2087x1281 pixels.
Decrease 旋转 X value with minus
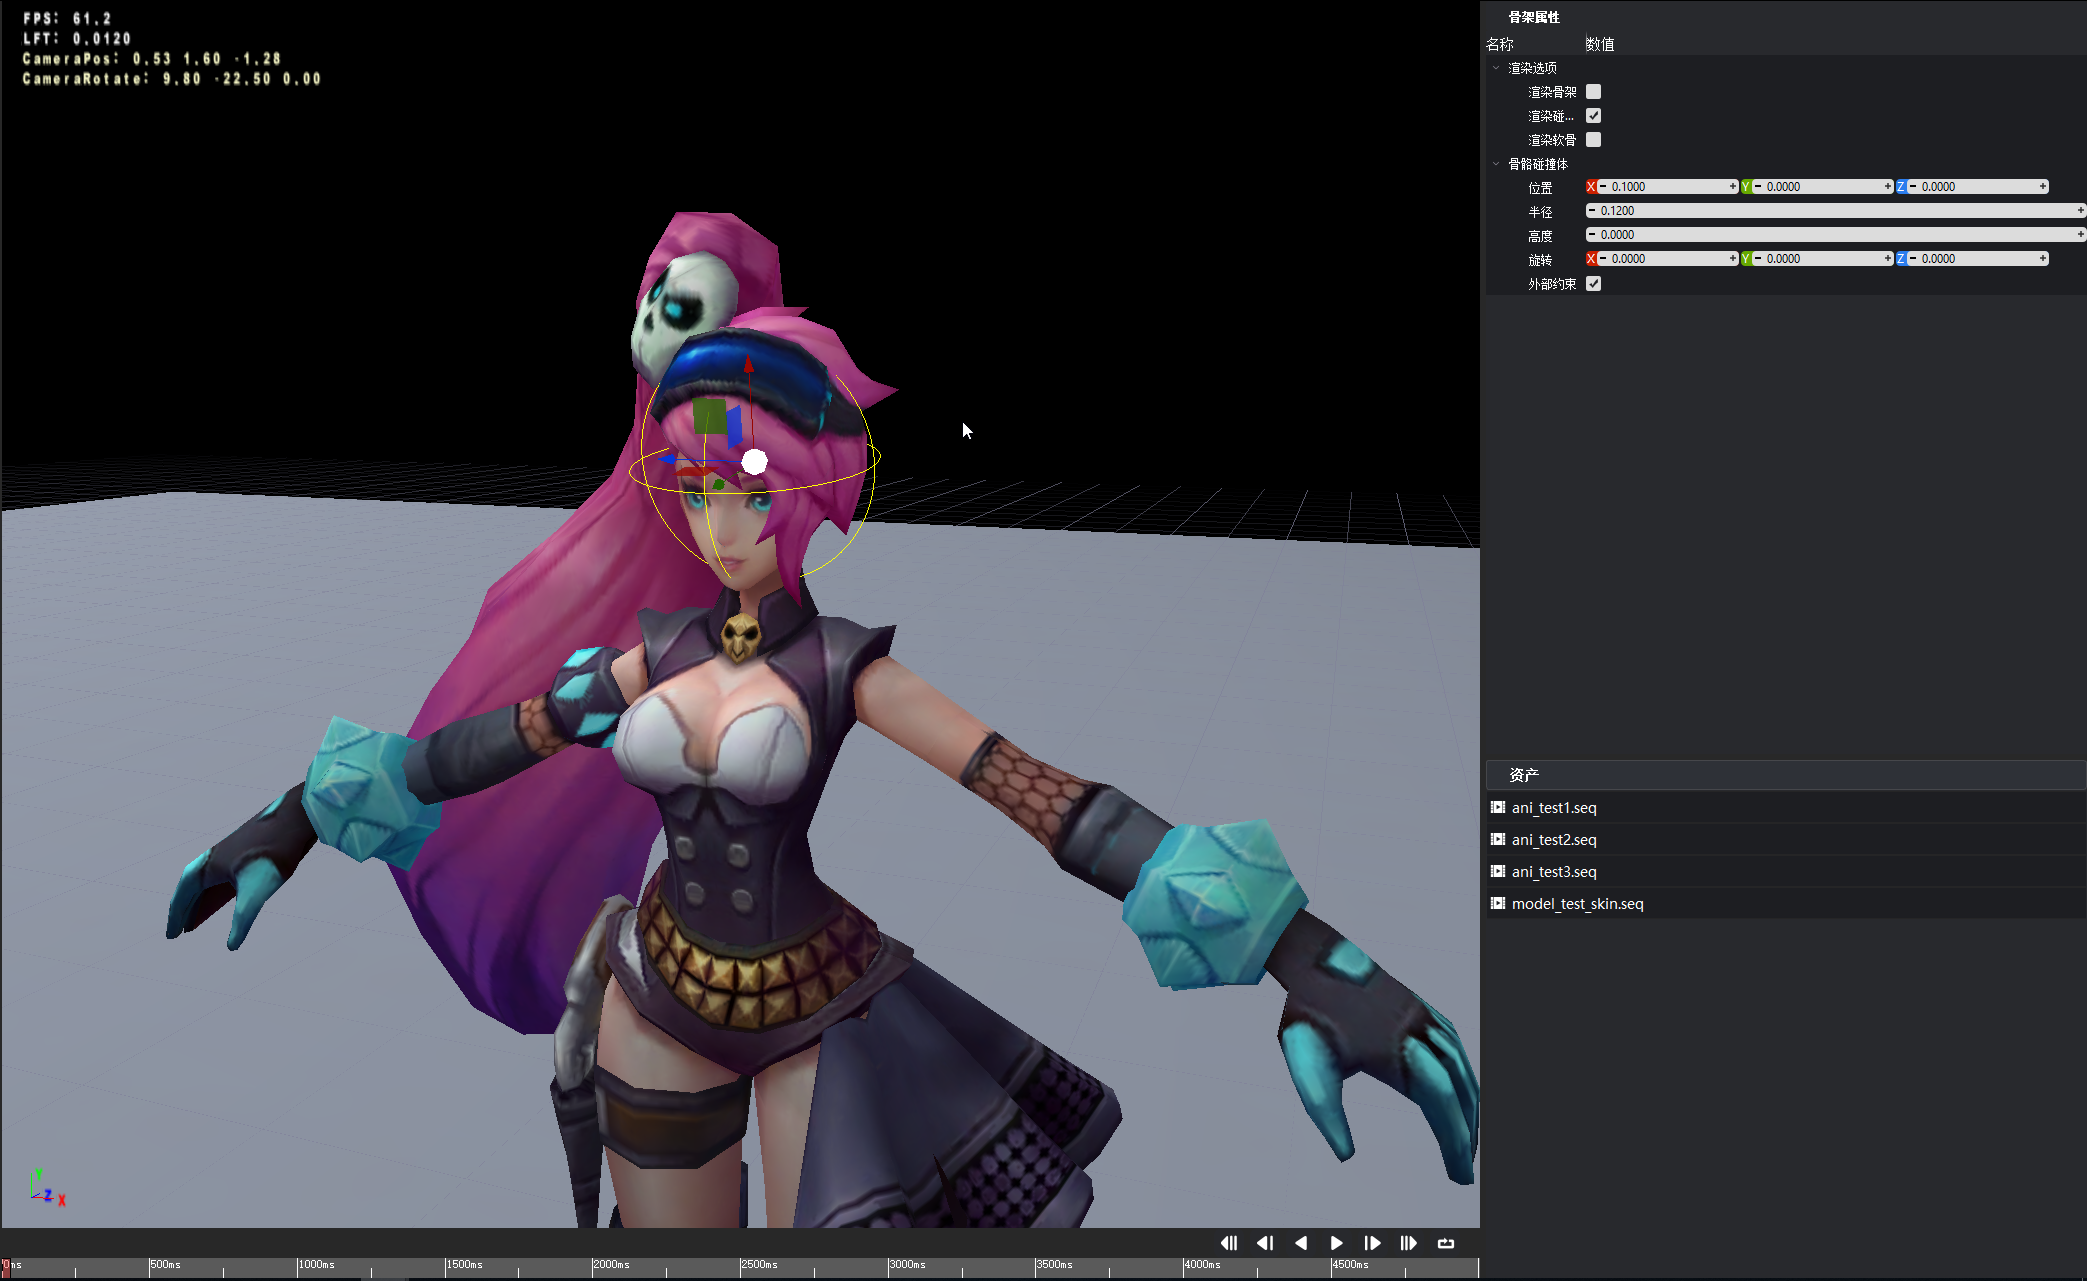[1603, 259]
